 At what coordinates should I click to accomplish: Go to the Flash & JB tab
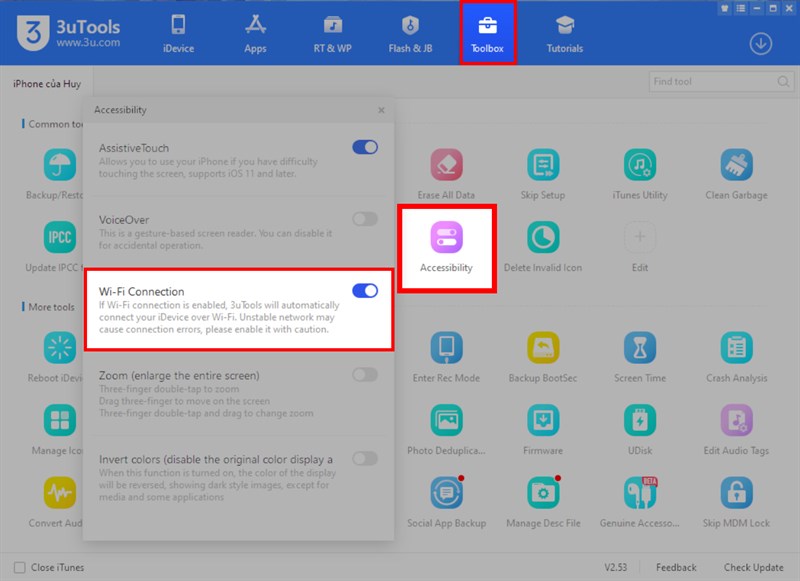409,33
